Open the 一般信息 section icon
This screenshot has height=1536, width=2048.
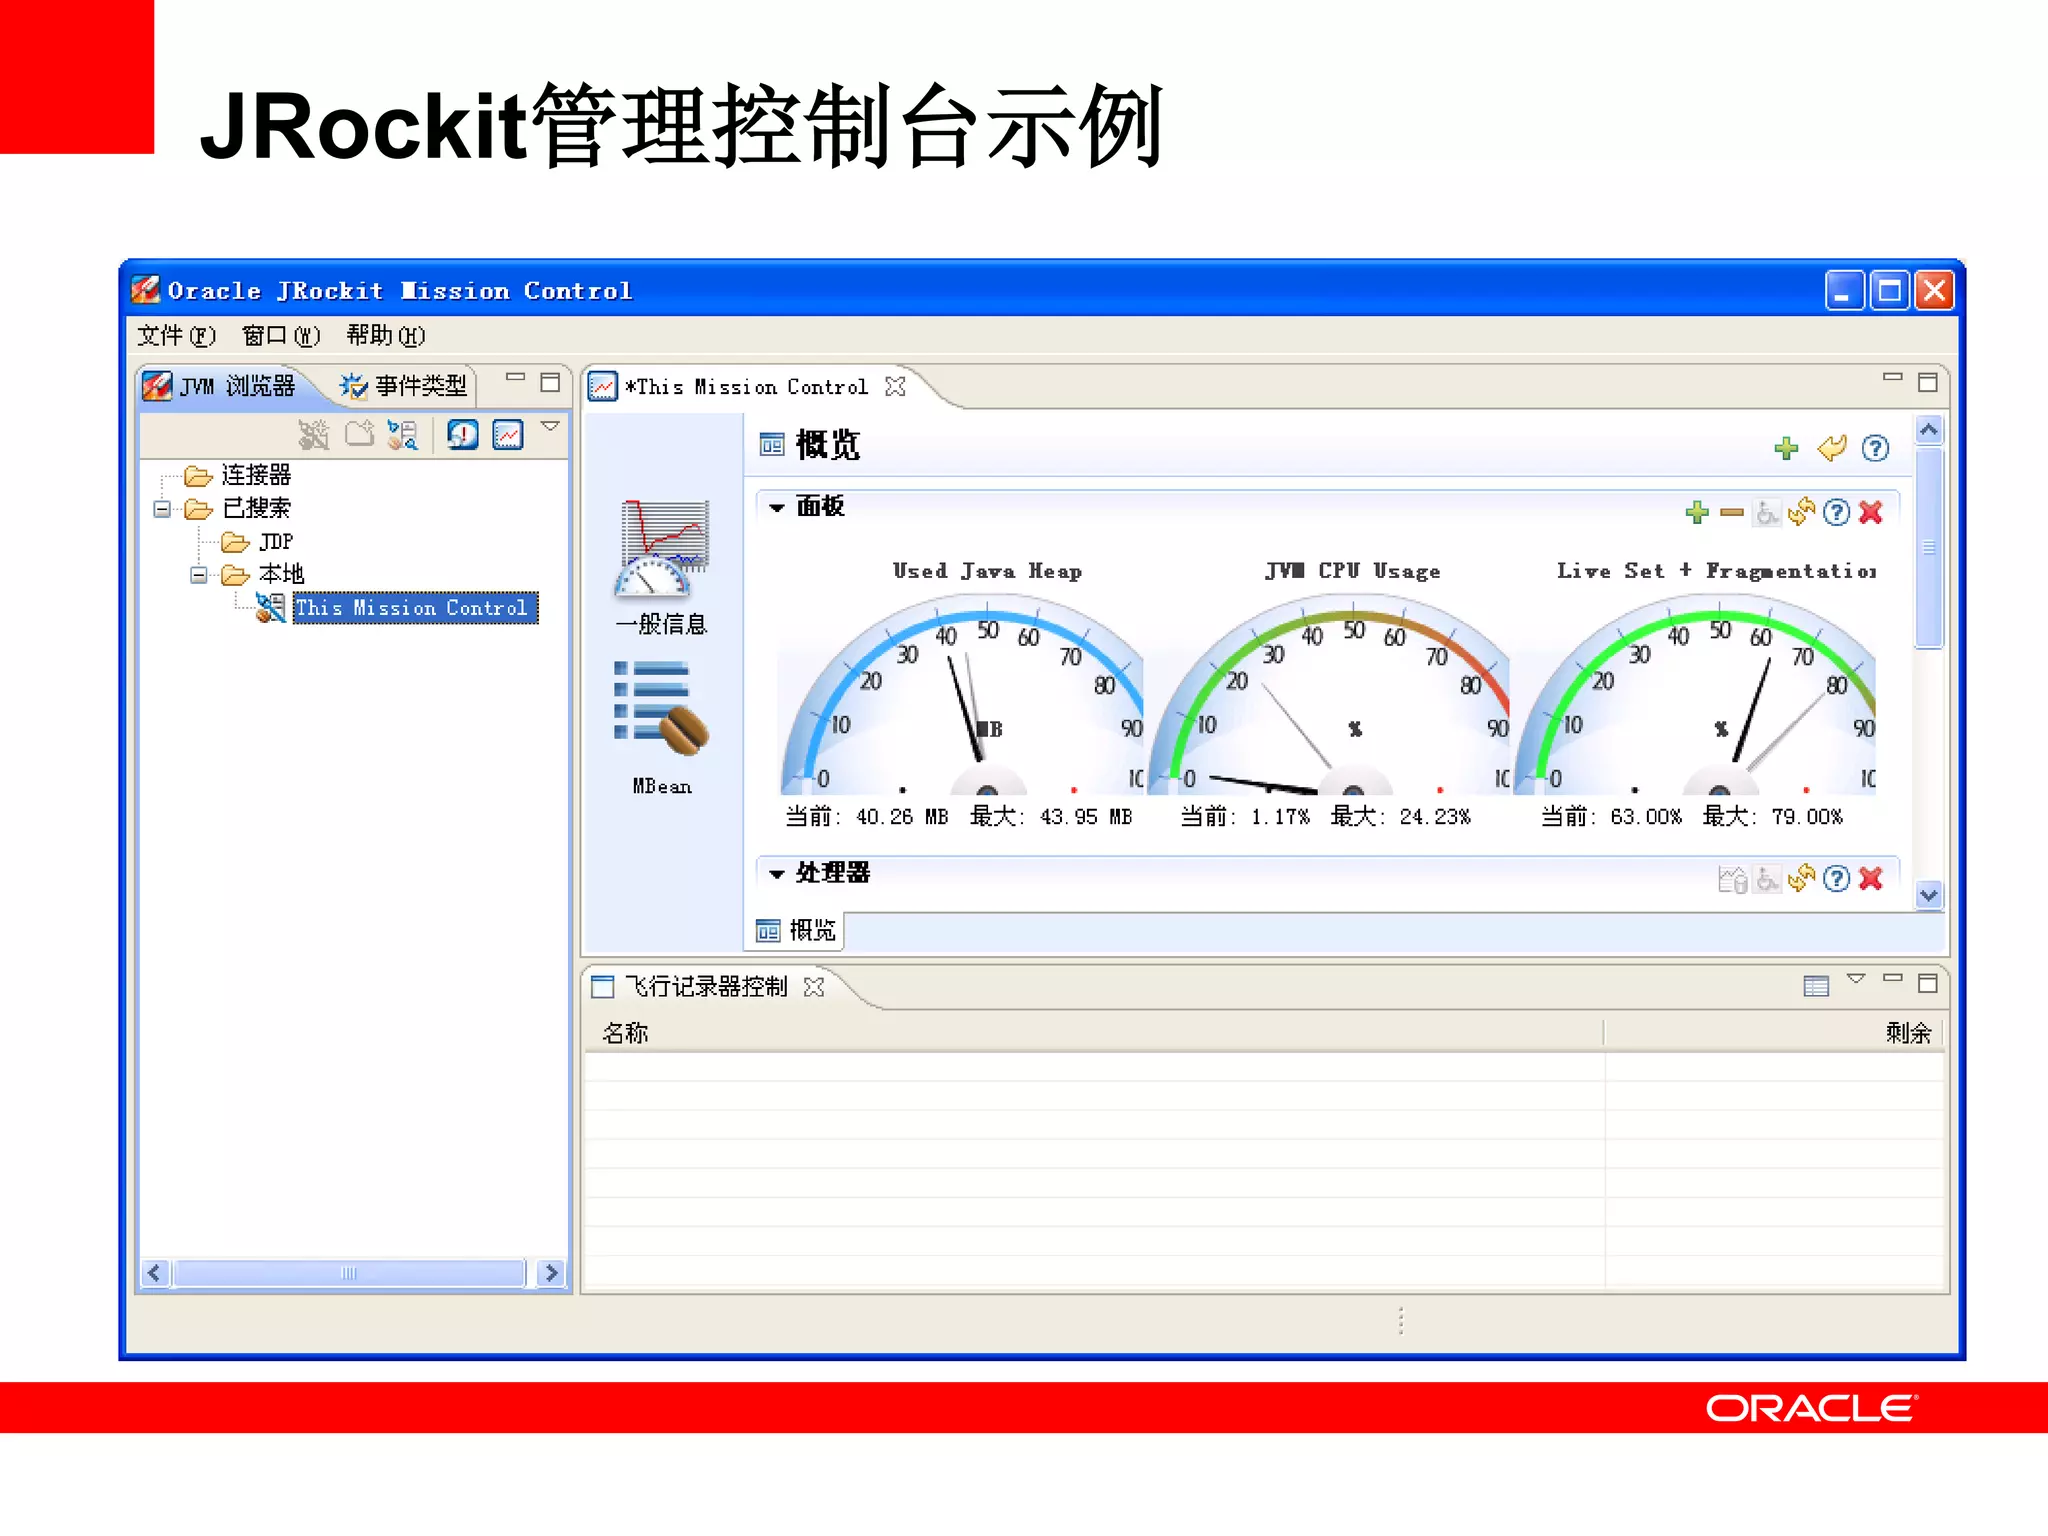[x=661, y=567]
